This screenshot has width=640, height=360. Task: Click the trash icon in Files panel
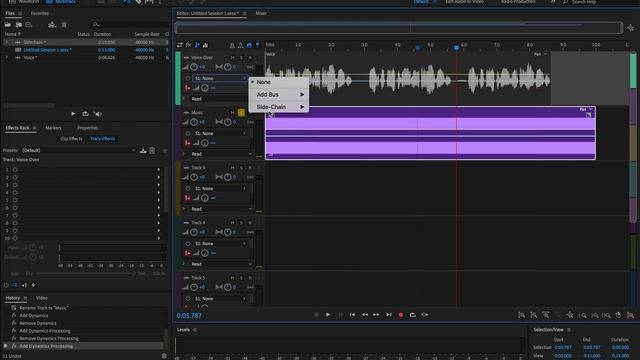coord(64,25)
